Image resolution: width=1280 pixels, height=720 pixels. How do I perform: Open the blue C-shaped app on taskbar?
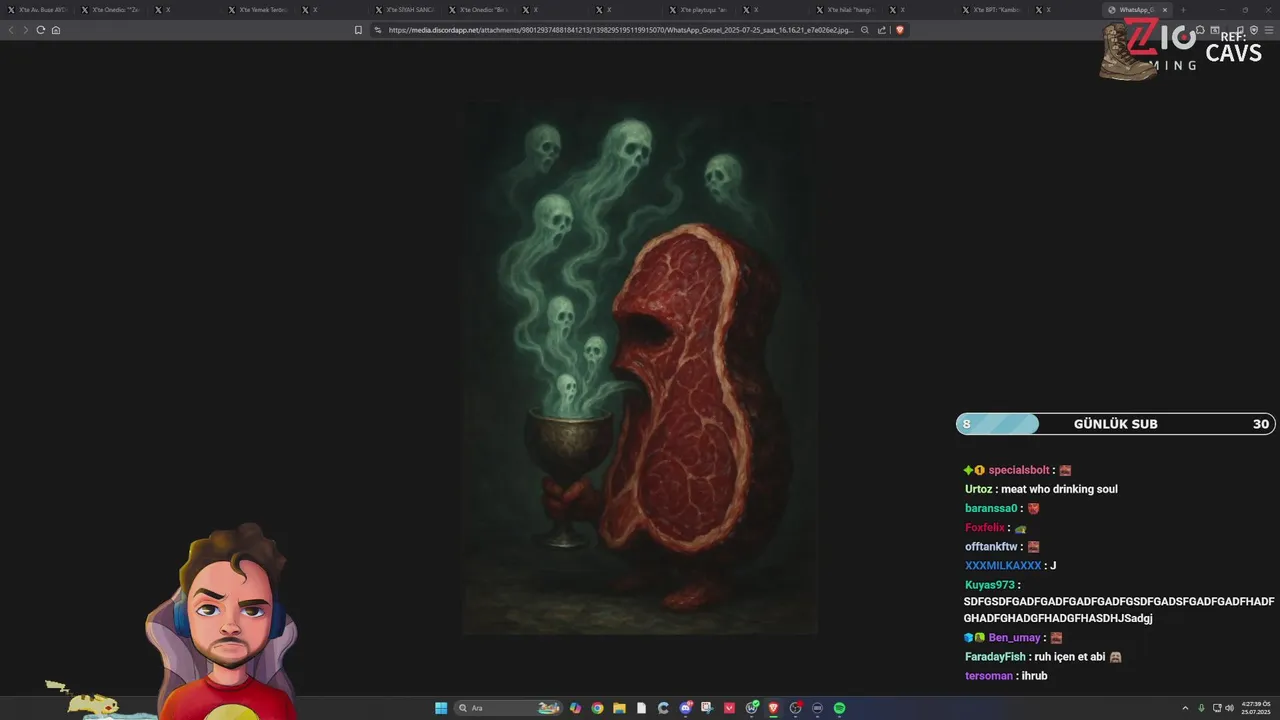(x=663, y=708)
